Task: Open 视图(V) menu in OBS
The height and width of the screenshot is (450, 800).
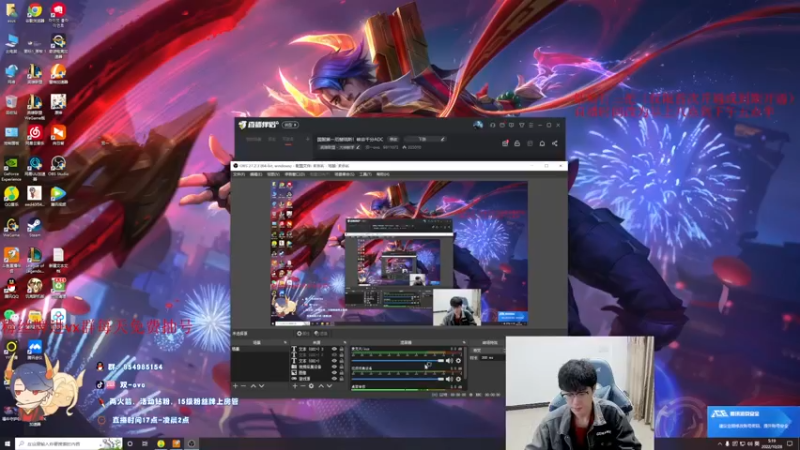Action: (x=273, y=174)
